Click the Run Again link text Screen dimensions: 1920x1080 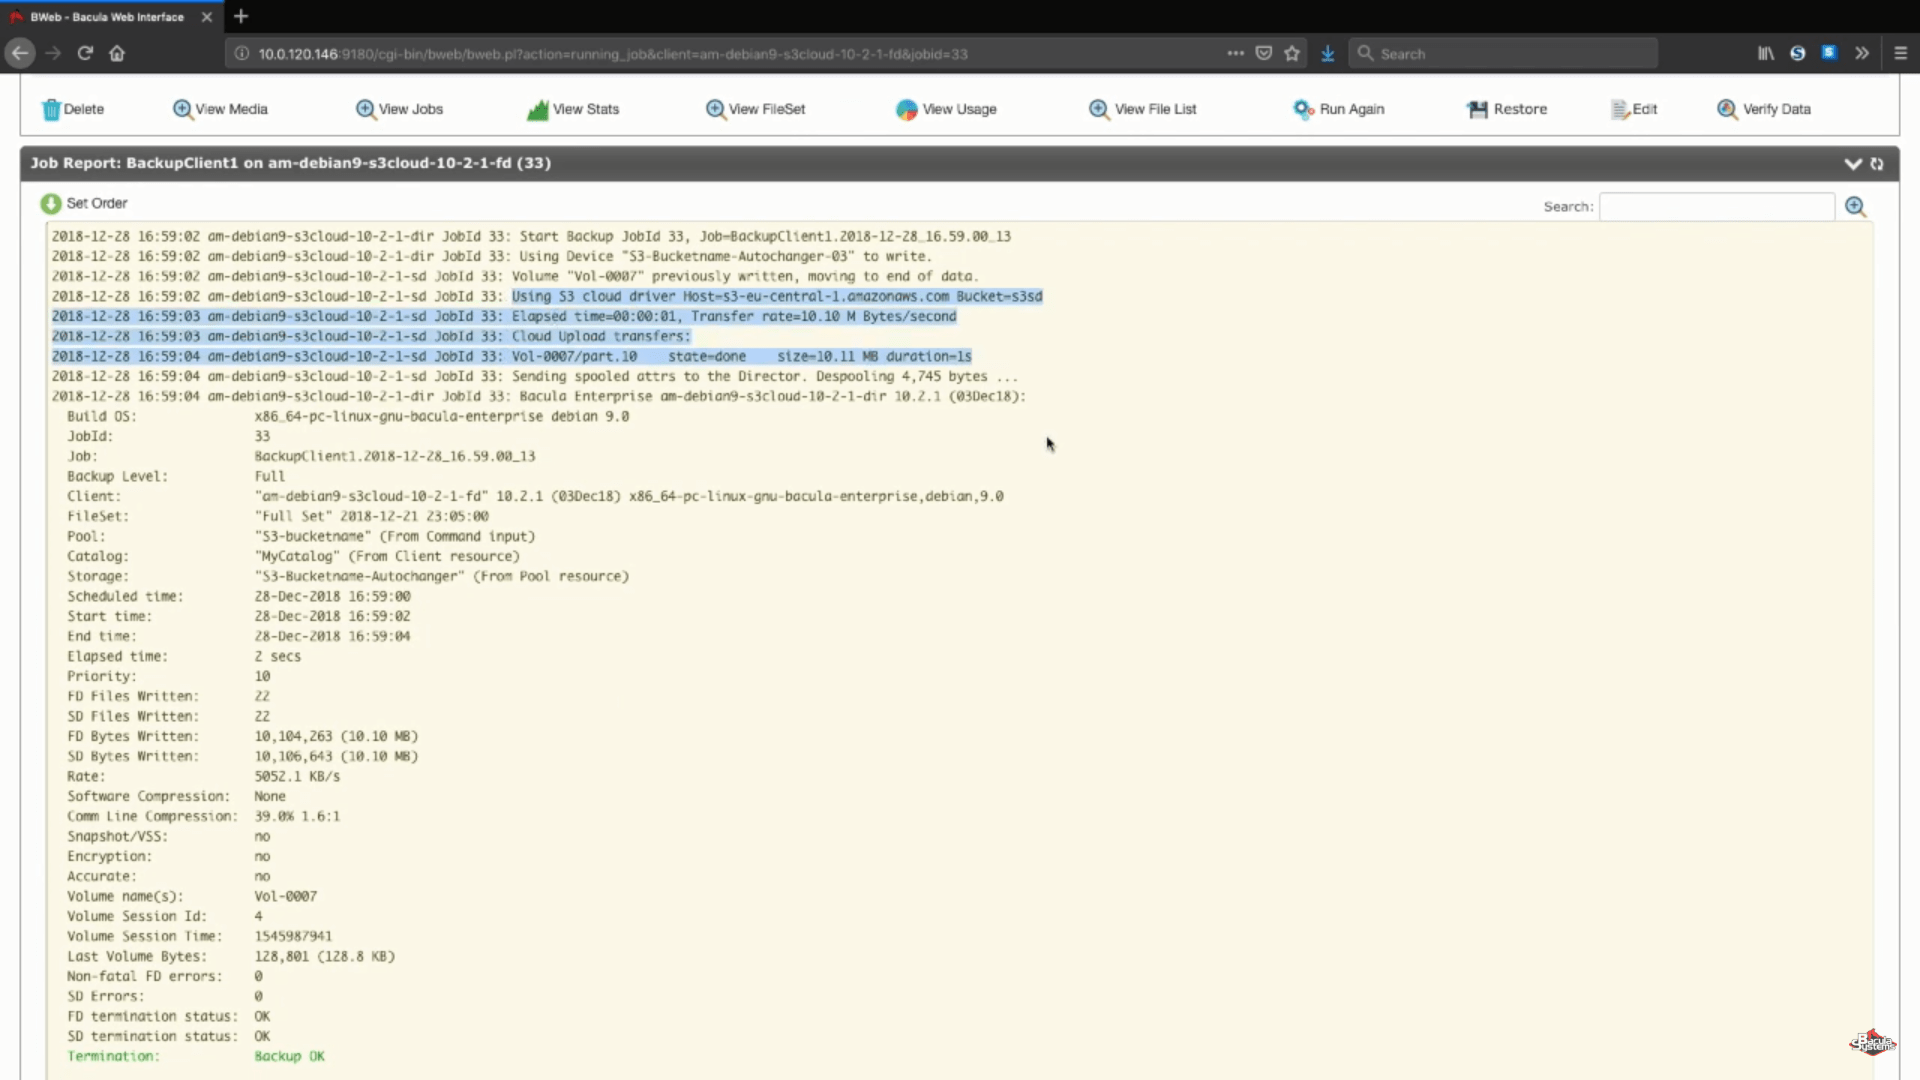coord(1352,109)
